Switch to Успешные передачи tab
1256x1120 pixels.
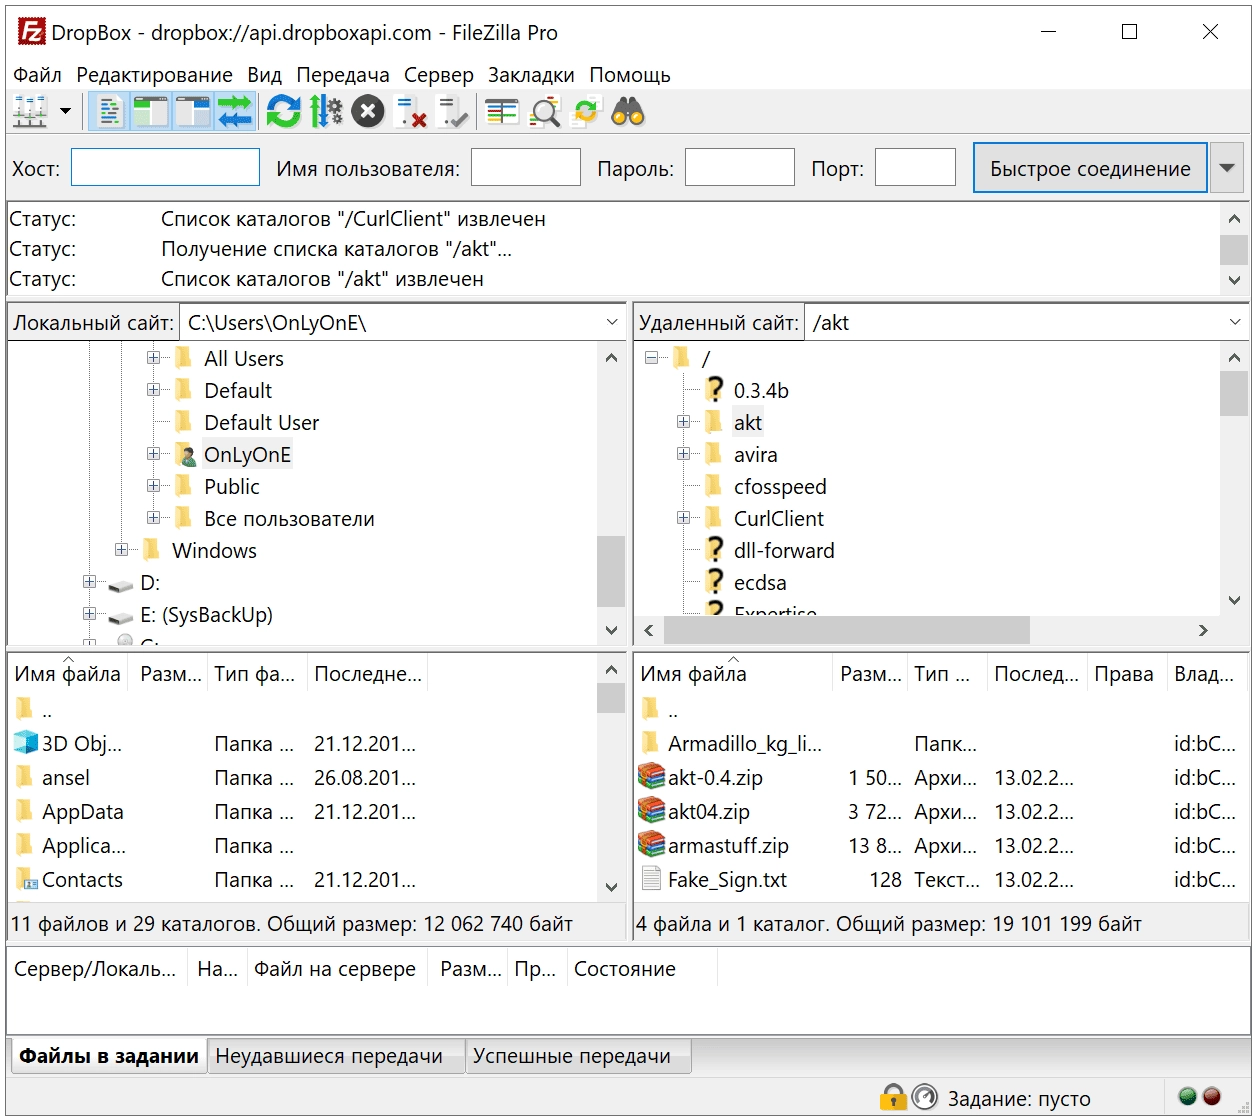click(x=578, y=1056)
